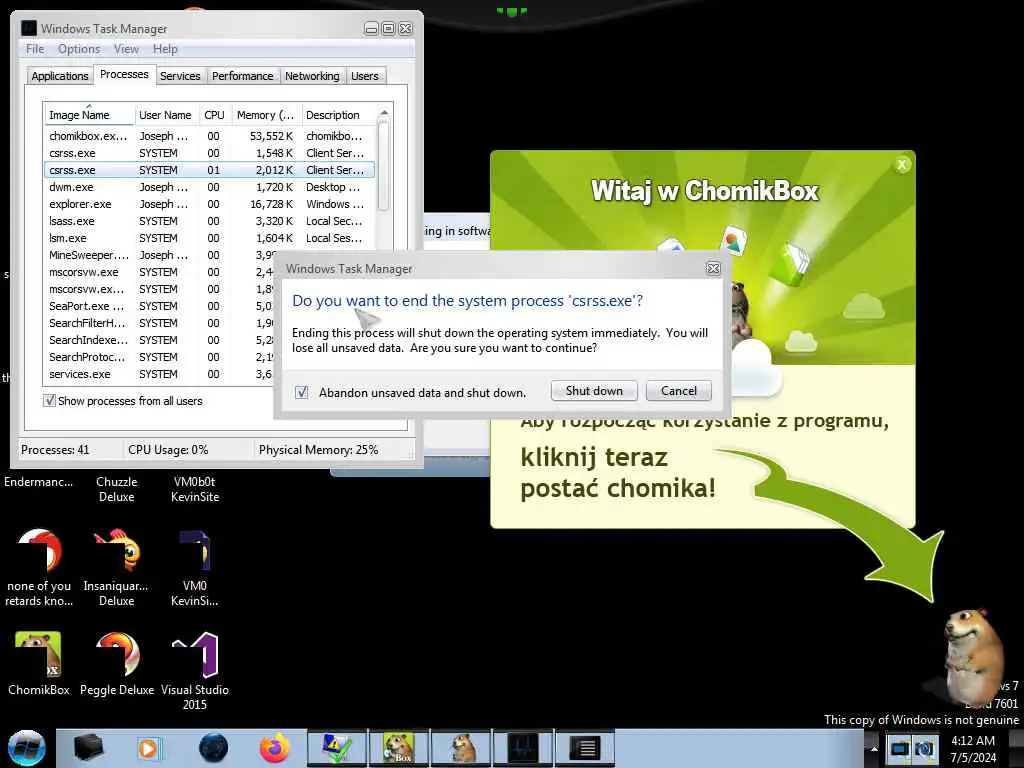The width and height of the screenshot is (1024, 768).
Task: Select the MineSweeper process row
Action: [x=159, y=255]
